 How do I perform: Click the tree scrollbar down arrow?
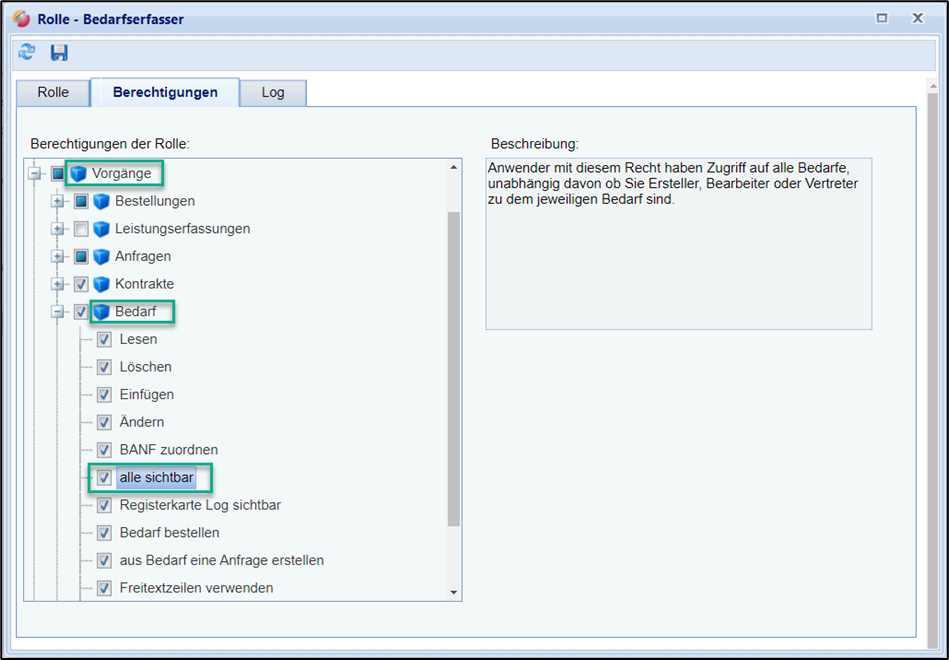(x=454, y=592)
